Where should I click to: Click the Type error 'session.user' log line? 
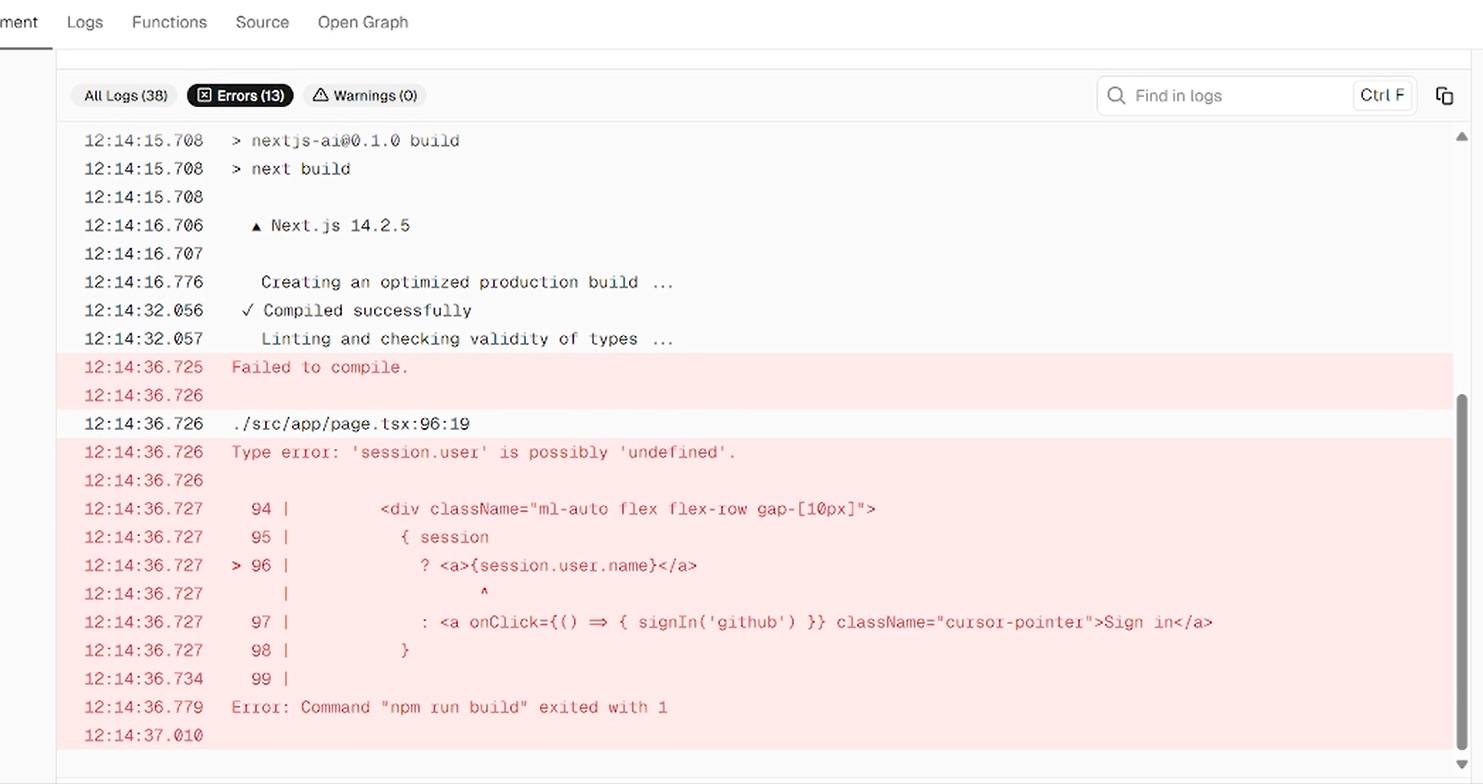pos(754,452)
